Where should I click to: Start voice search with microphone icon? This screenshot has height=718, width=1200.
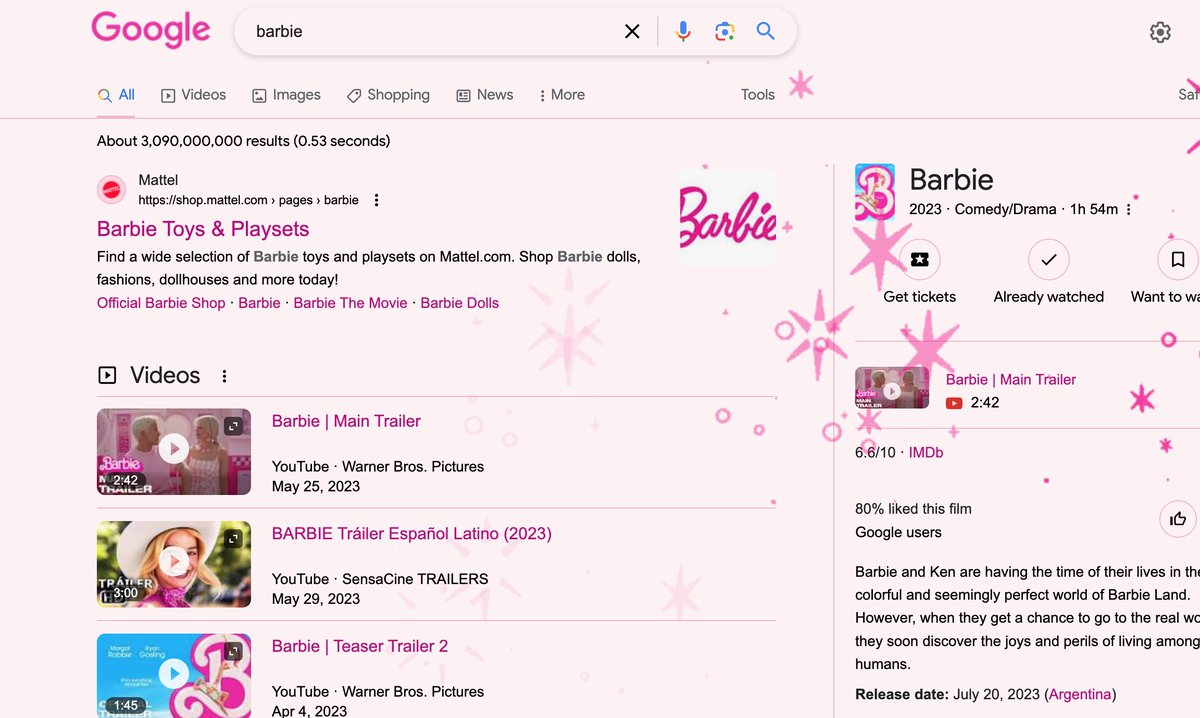(683, 32)
